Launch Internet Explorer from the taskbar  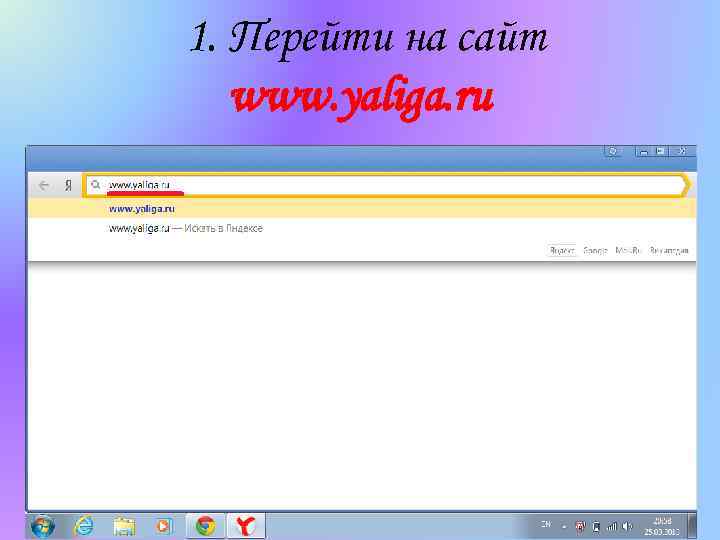tap(84, 526)
